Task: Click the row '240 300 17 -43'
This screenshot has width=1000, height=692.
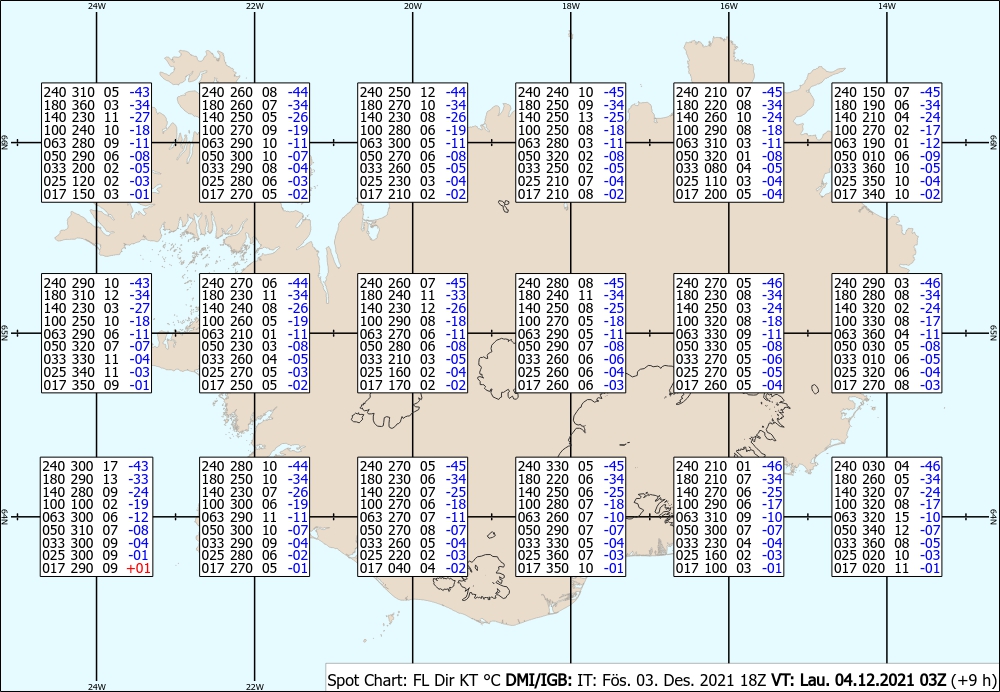Action: 96,466
